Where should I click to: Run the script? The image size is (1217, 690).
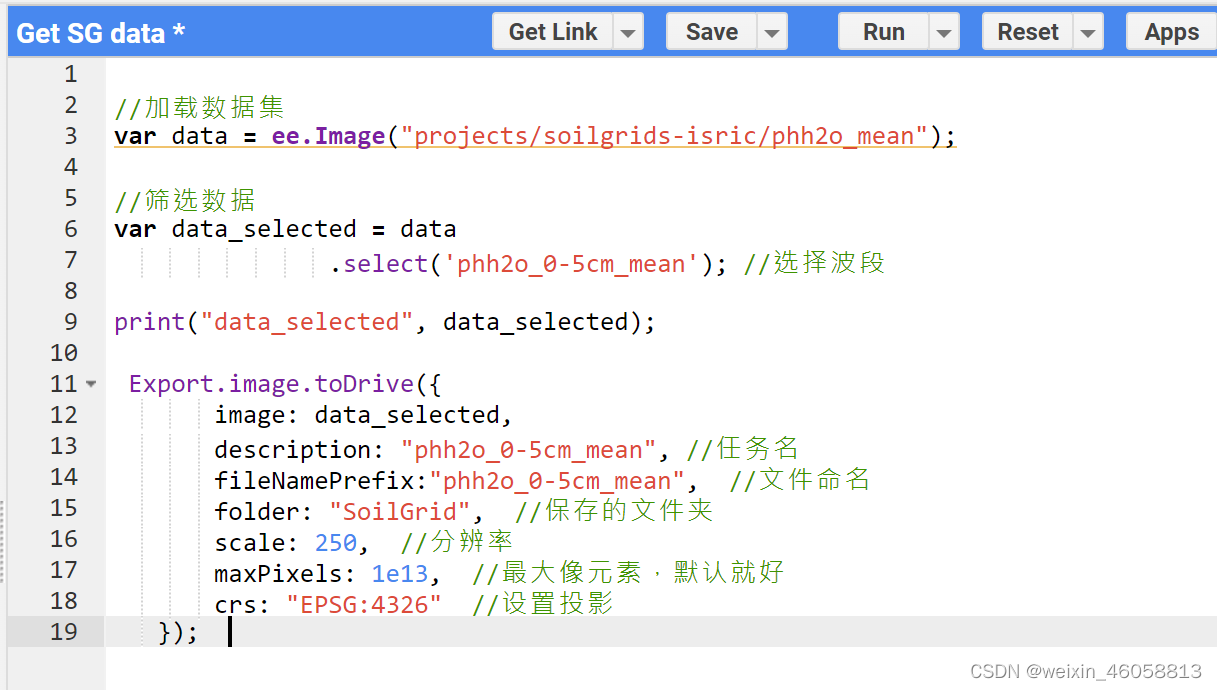point(884,32)
